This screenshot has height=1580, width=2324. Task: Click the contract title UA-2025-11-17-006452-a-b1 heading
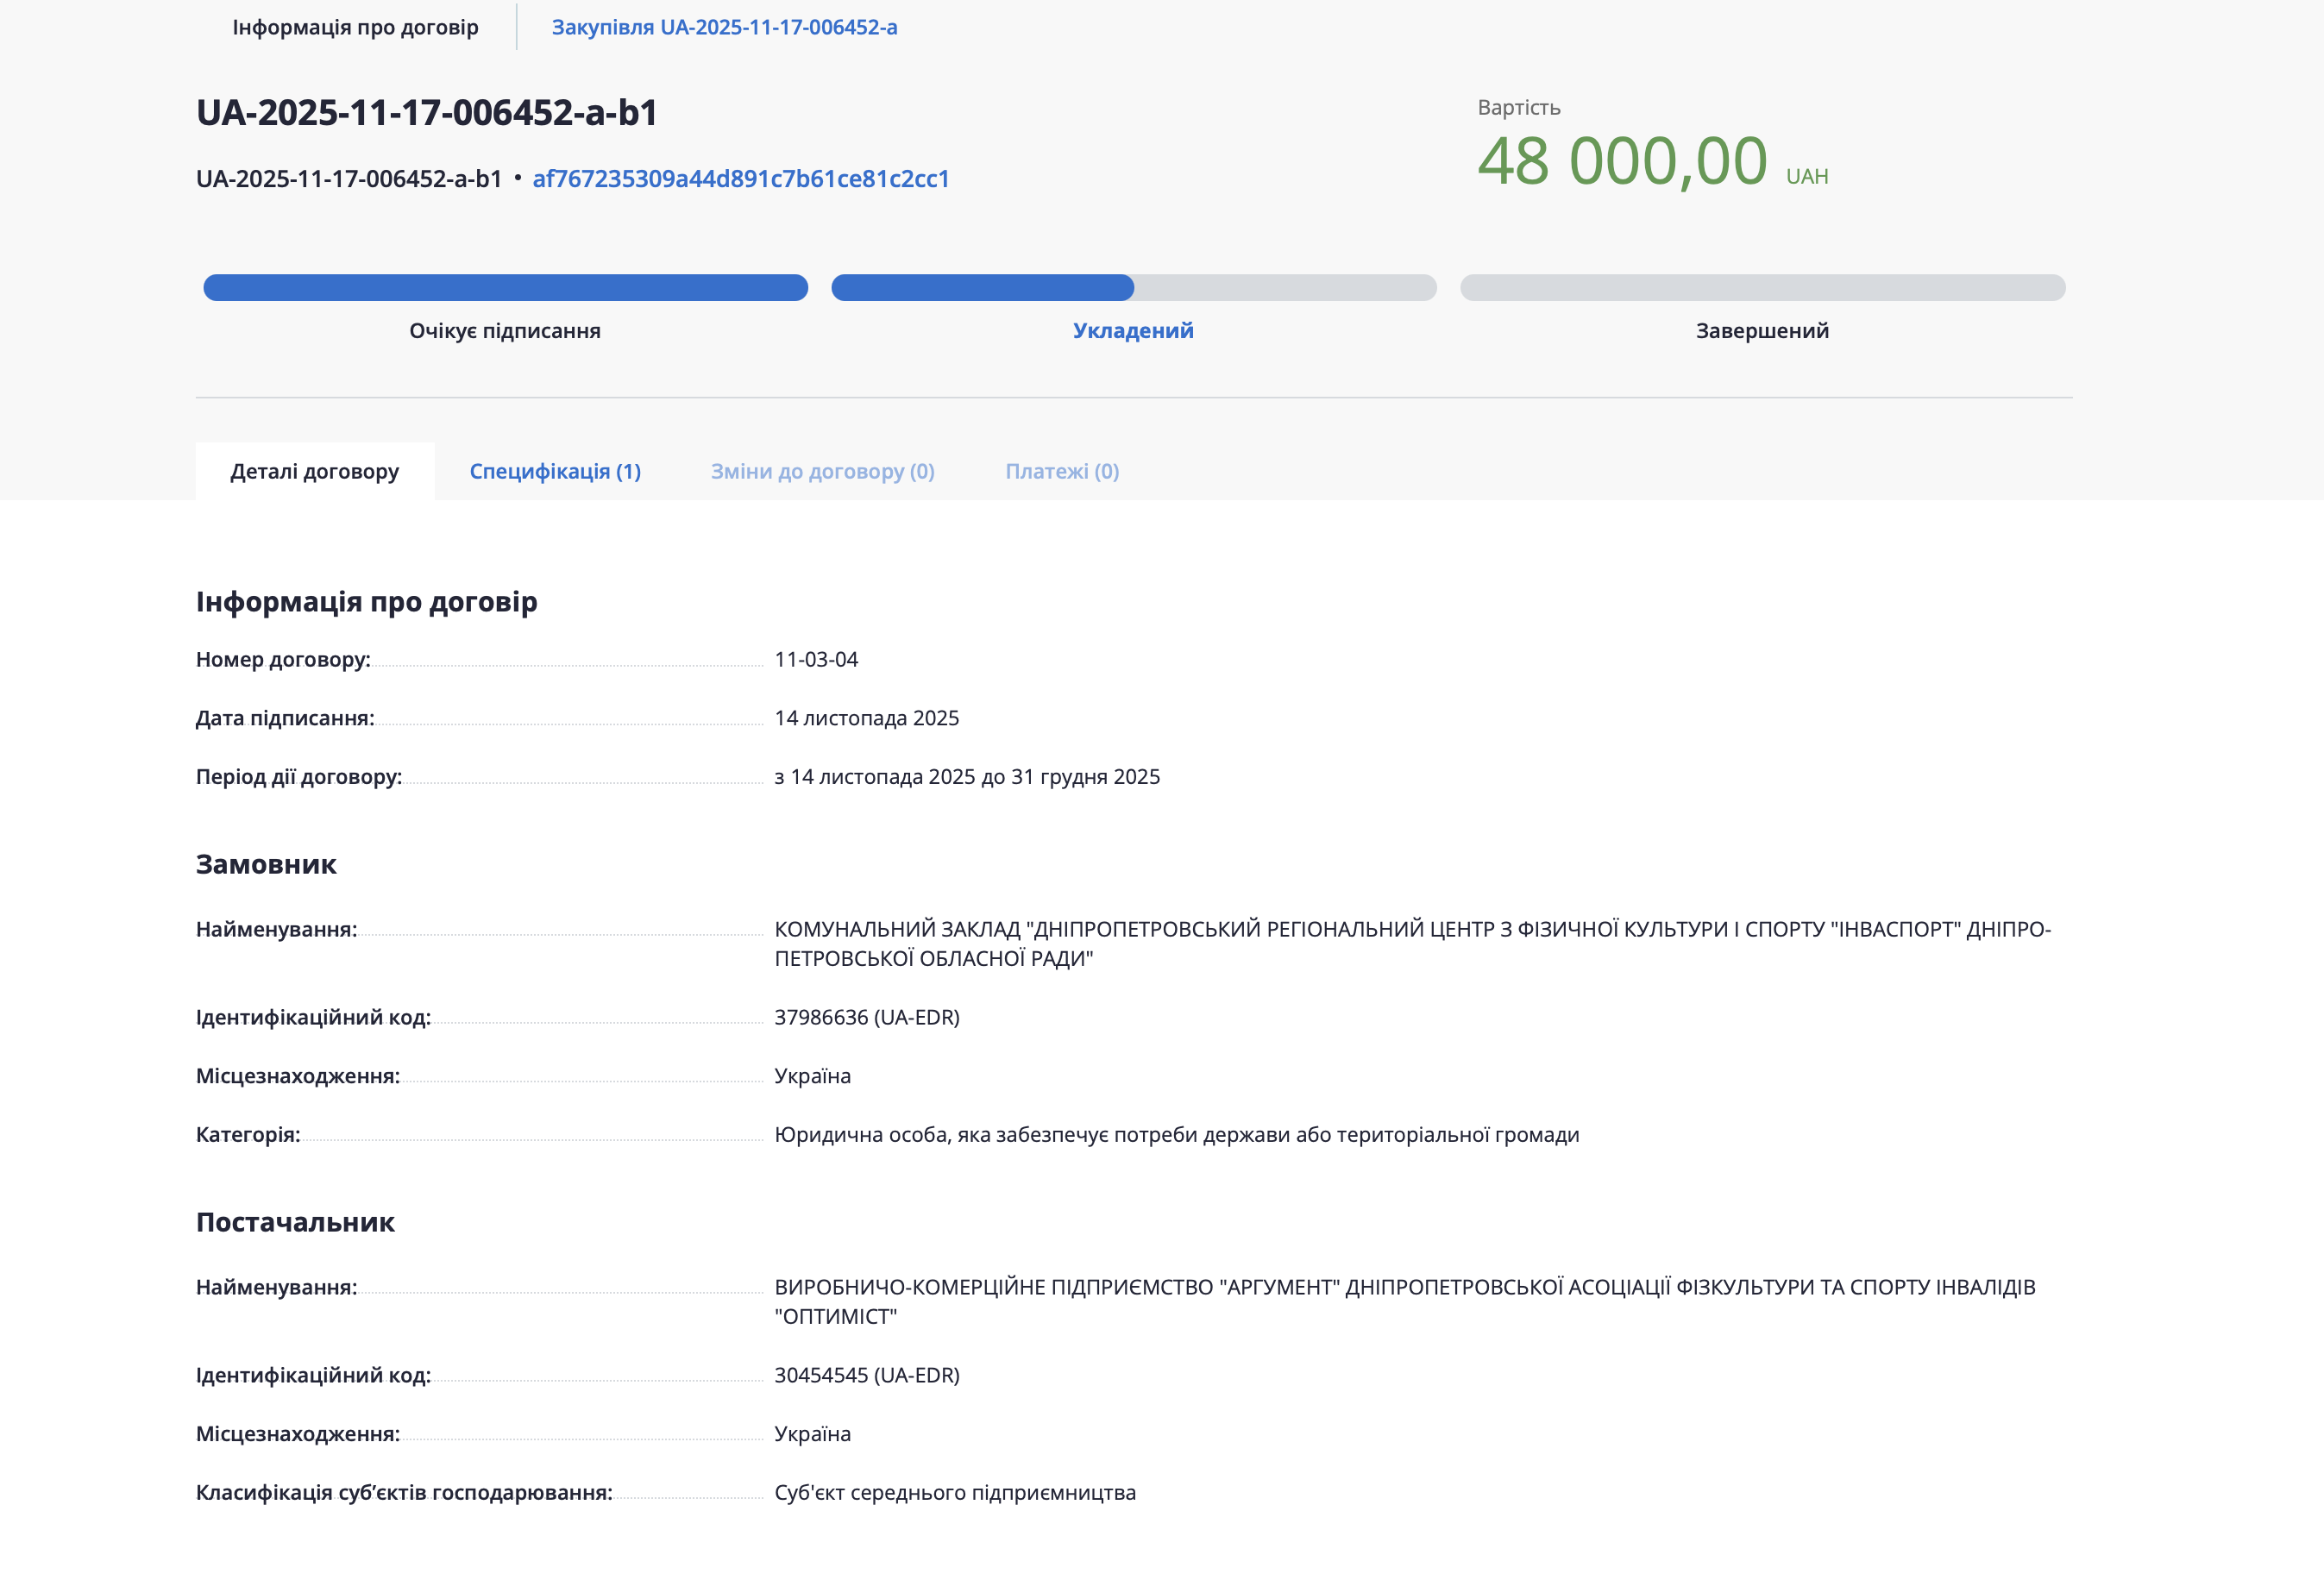point(427,113)
